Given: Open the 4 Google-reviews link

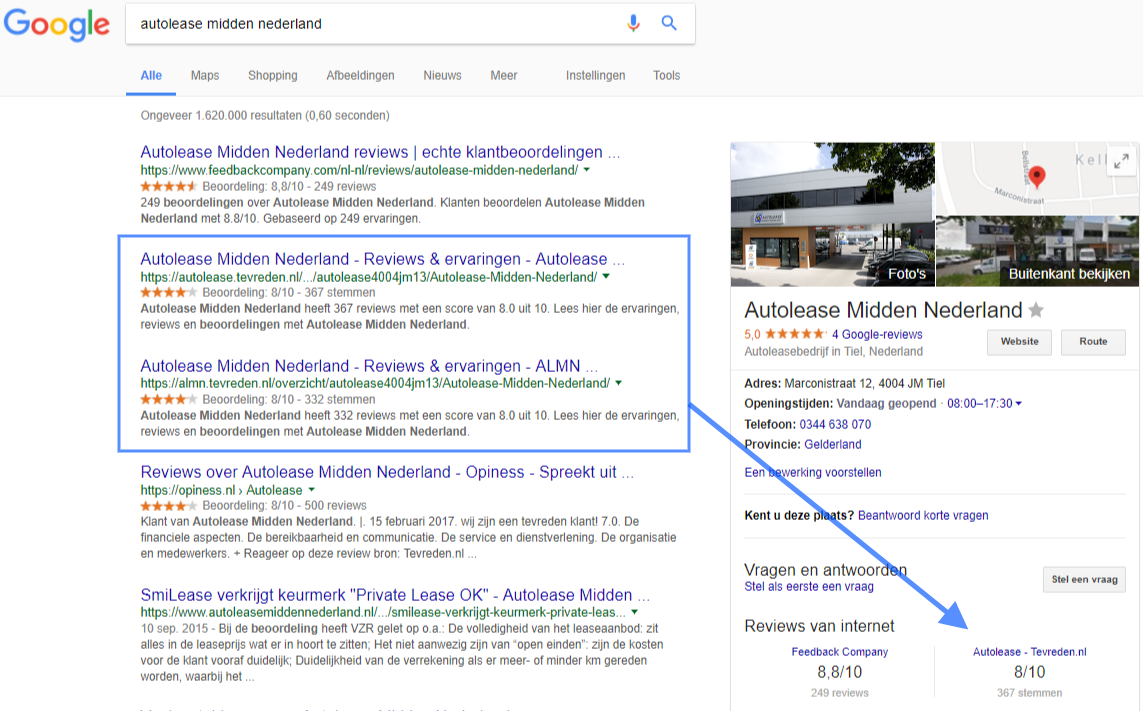Looking at the screenshot, I should pyautogui.click(x=877, y=334).
